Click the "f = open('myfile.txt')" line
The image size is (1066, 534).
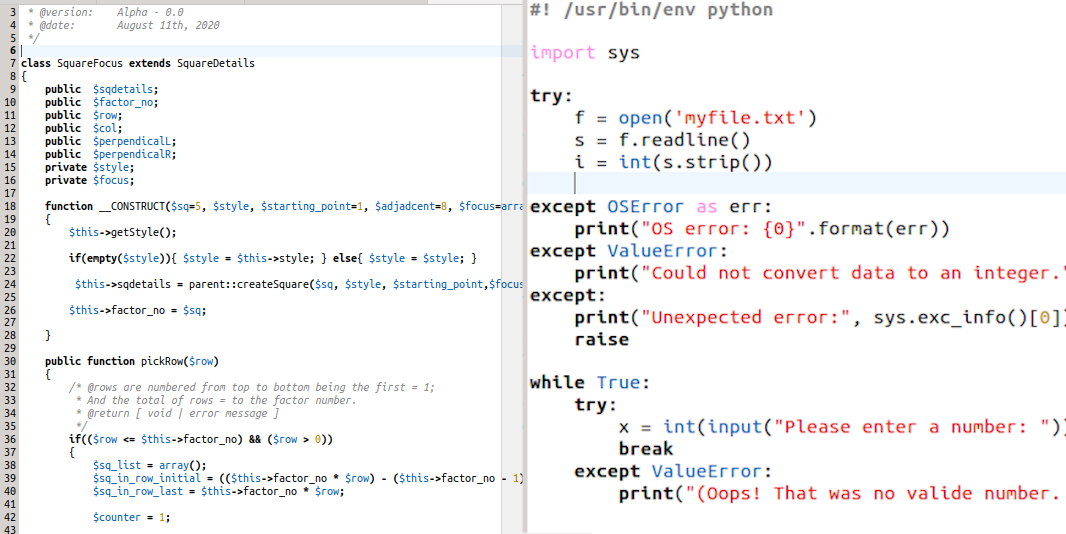[695, 118]
